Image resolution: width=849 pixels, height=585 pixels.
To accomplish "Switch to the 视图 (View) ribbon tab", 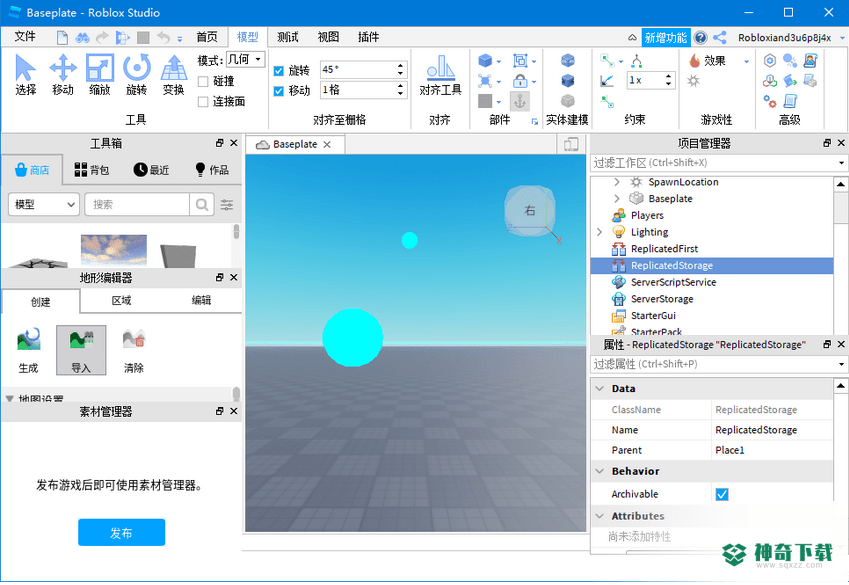I will click(x=328, y=37).
